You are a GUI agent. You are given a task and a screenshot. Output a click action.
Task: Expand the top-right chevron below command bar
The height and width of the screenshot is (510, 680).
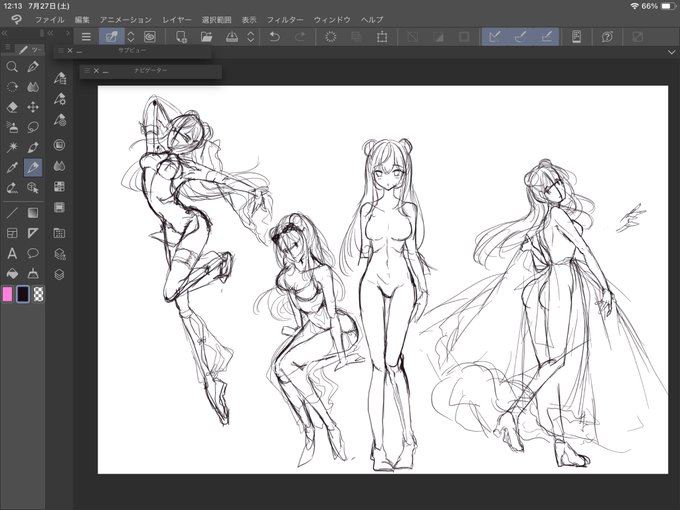(x=671, y=52)
